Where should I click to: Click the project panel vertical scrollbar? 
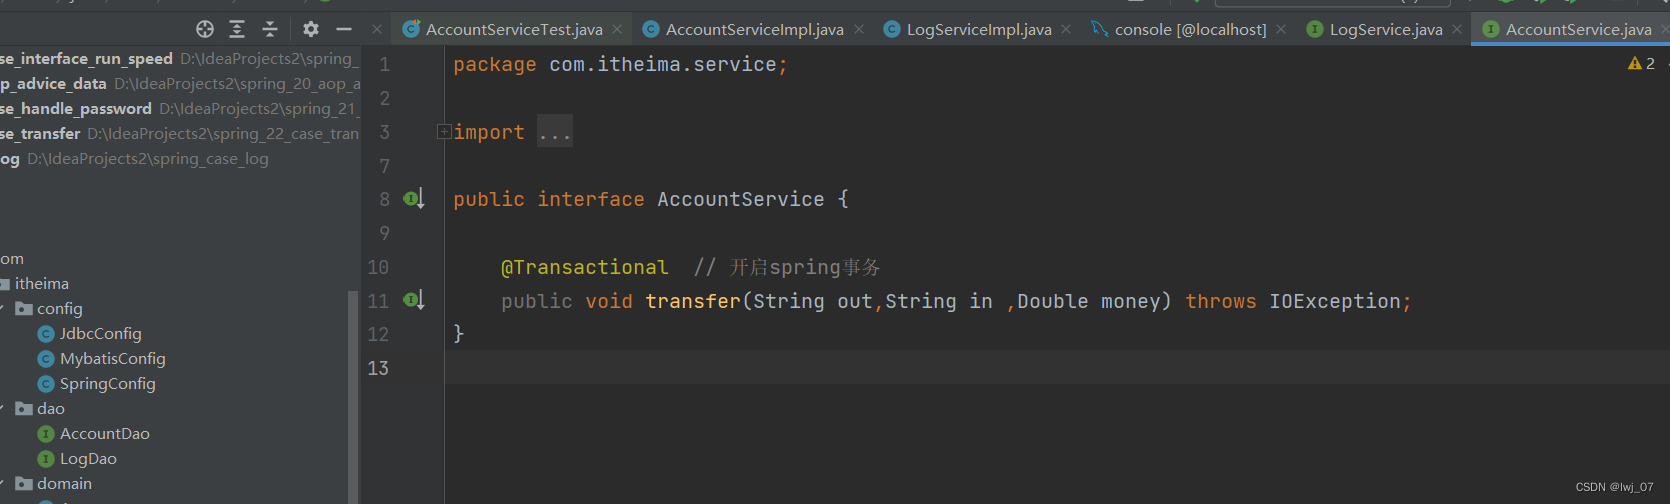point(352,400)
